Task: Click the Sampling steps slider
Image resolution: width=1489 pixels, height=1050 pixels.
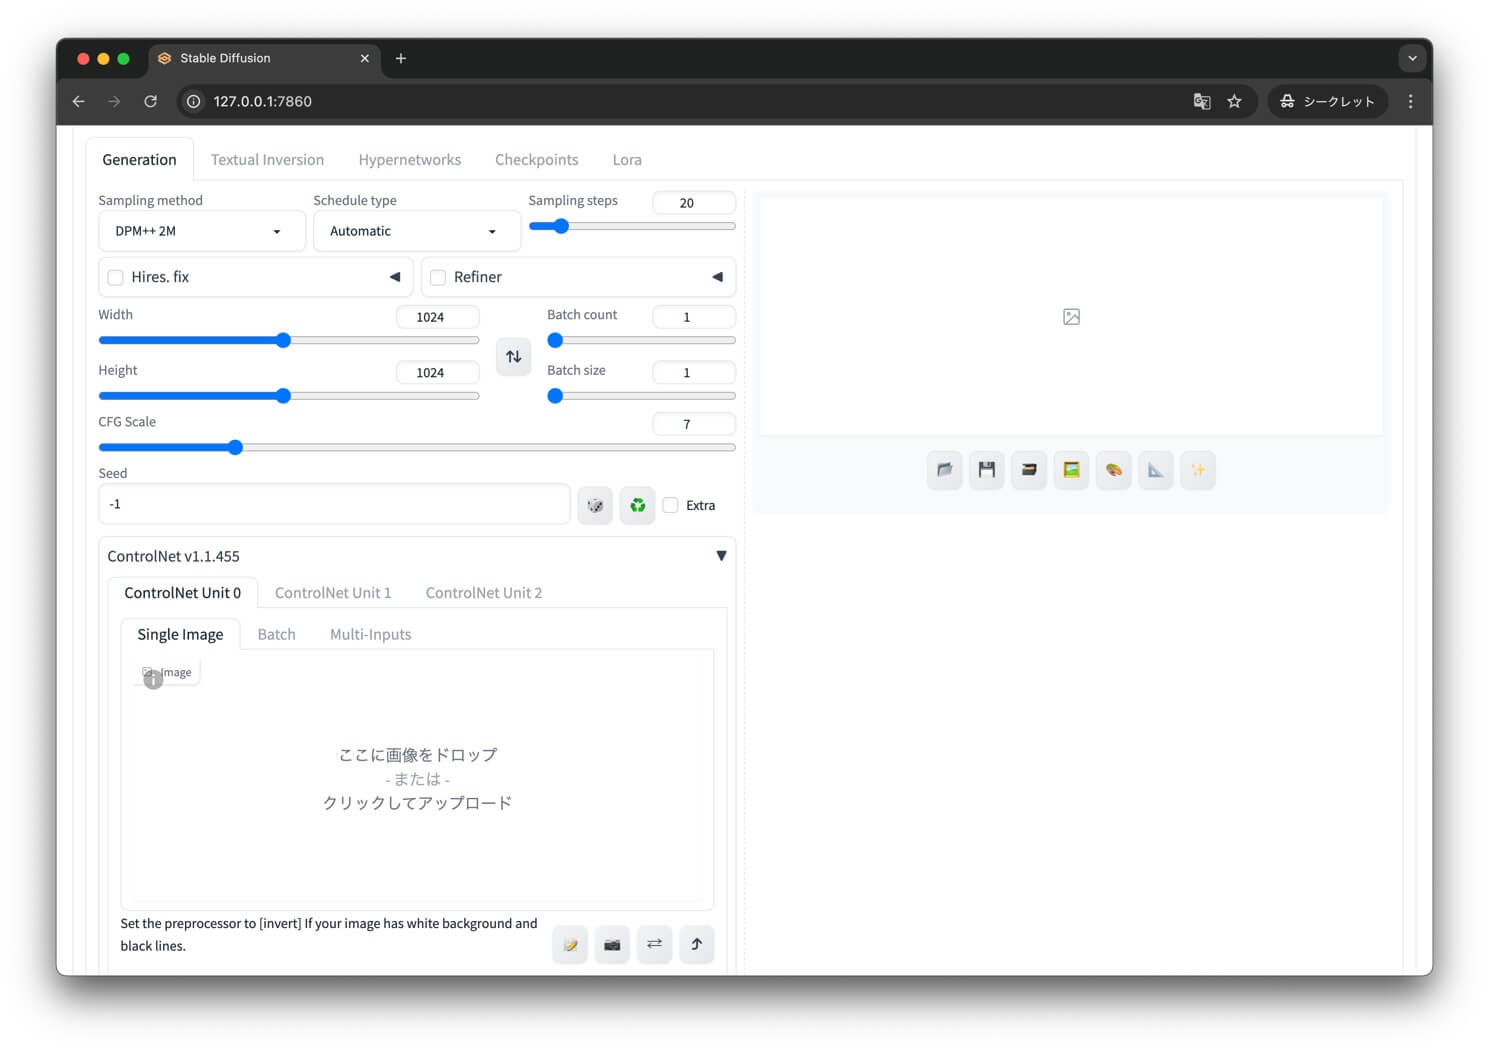Action: point(632,227)
